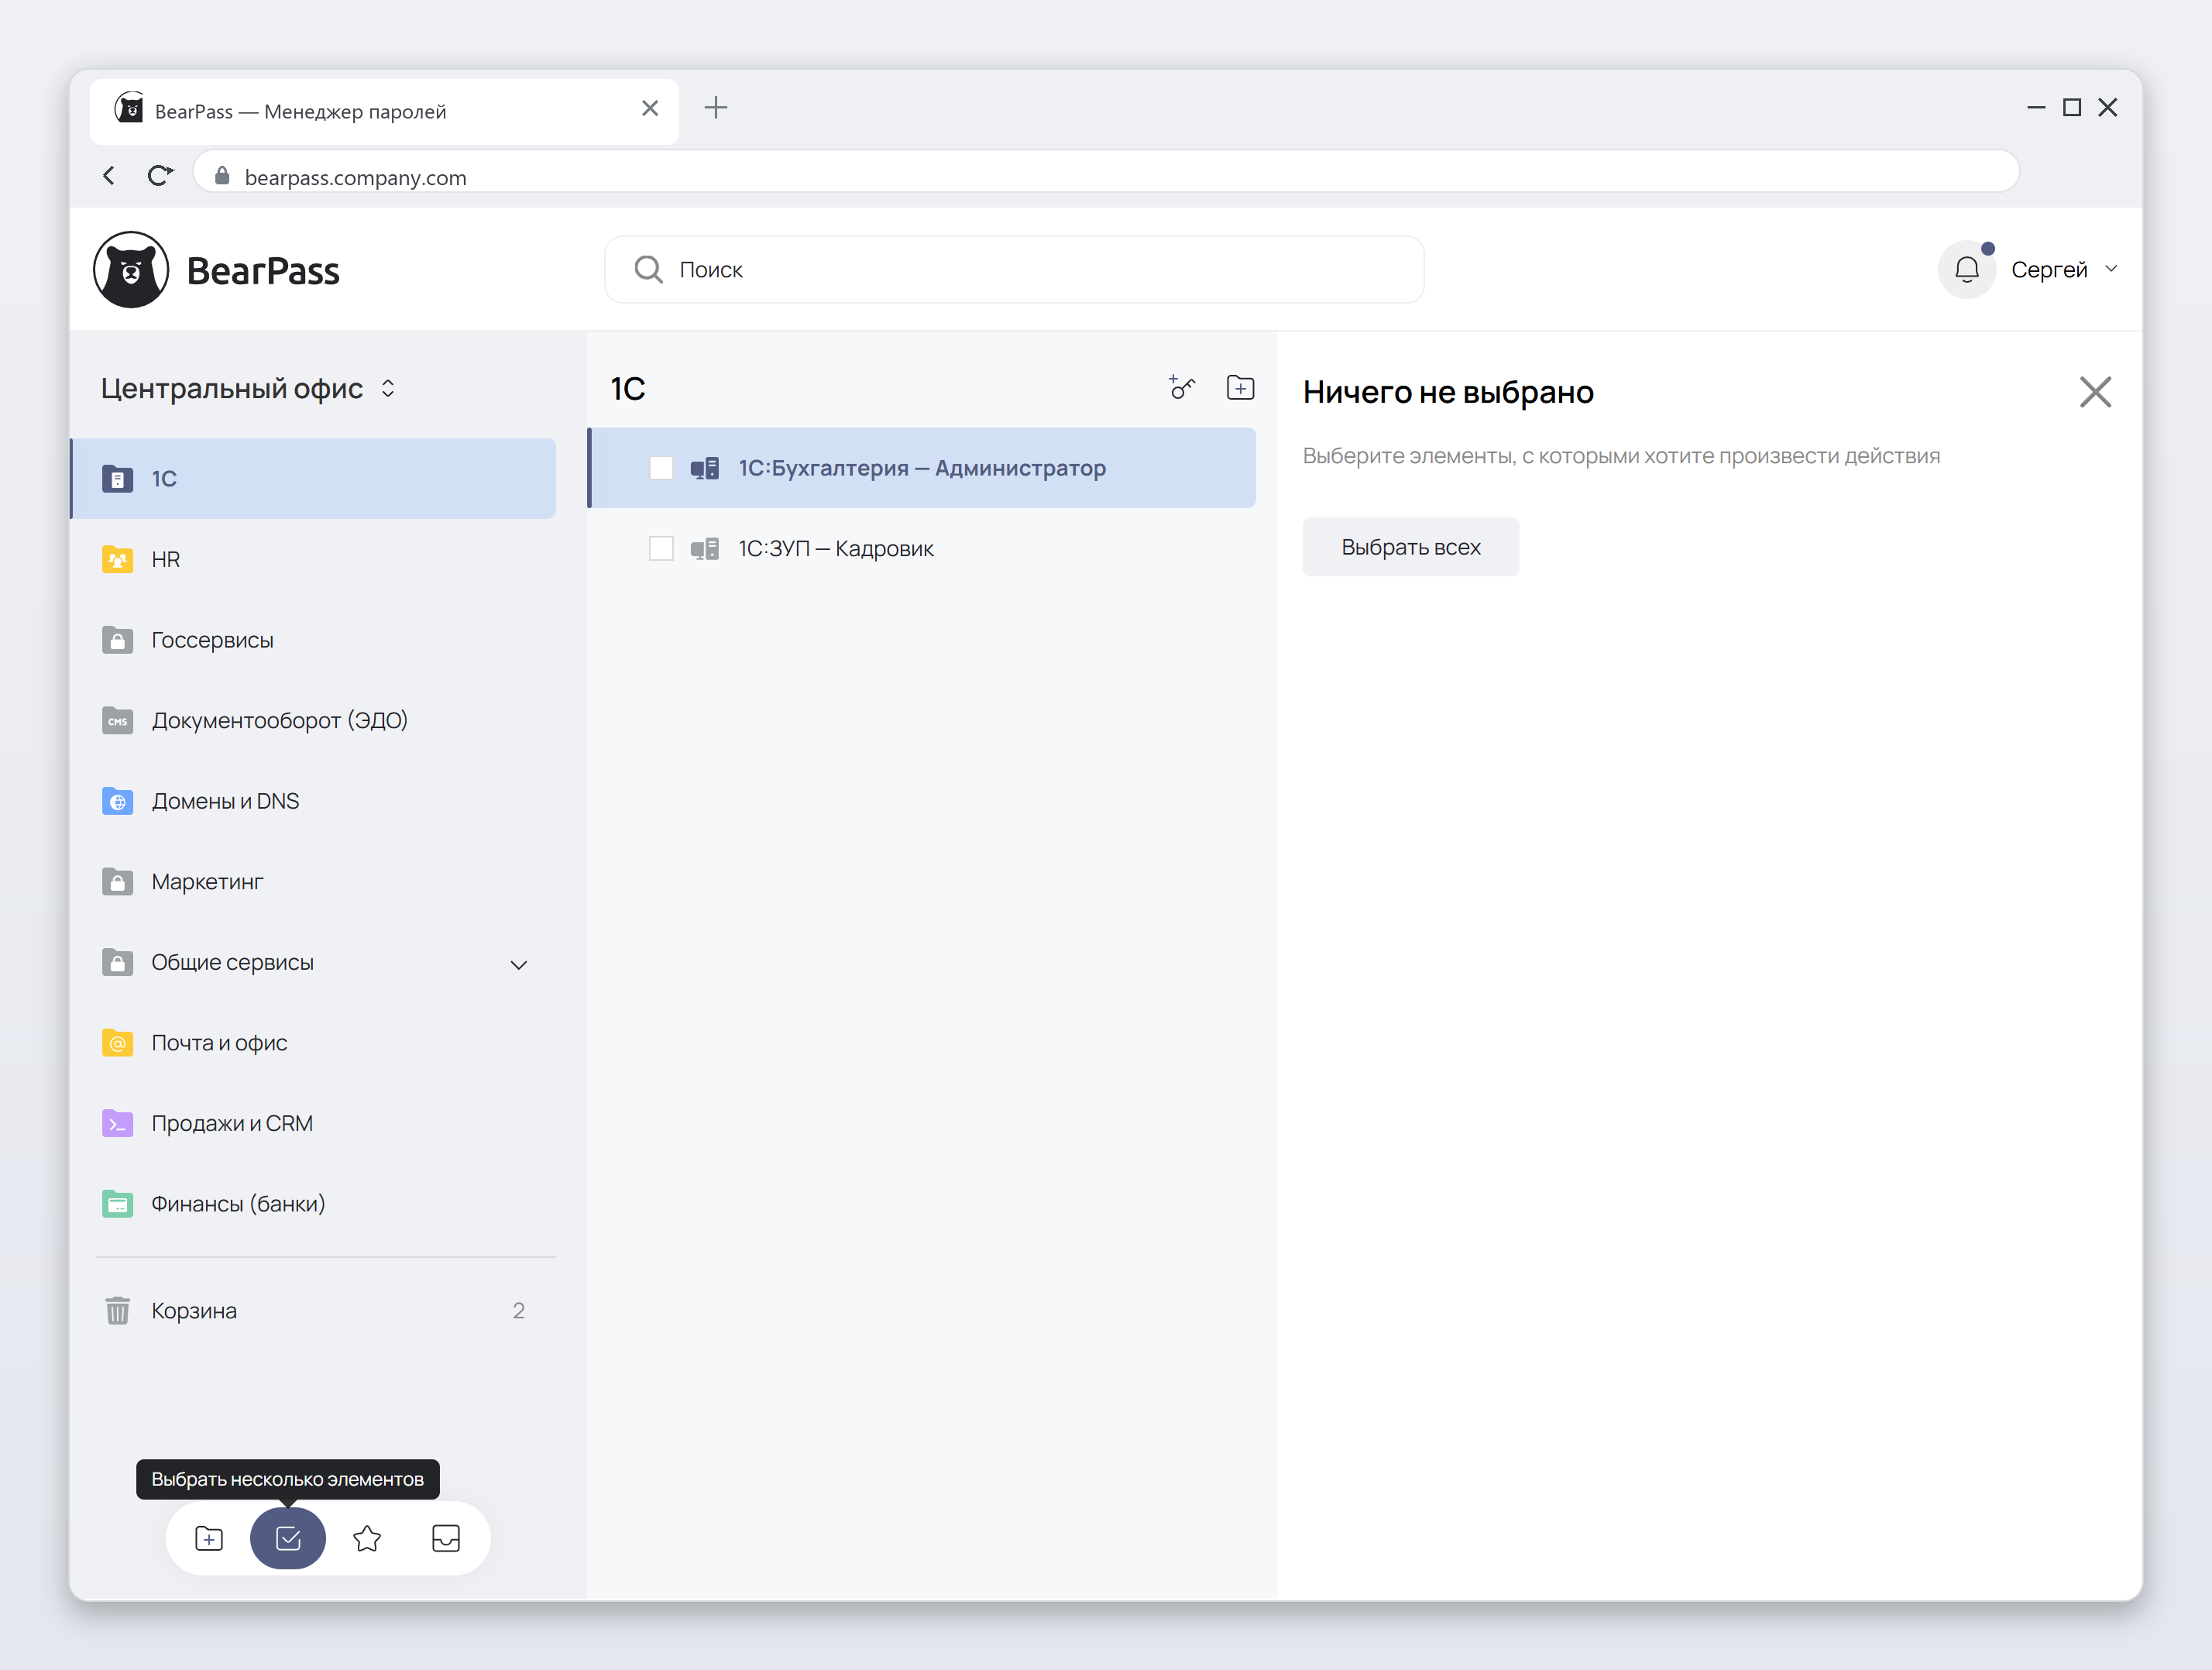Click the Документооборот CMS folder icon
Image resolution: width=2212 pixels, height=1670 pixels.
click(118, 720)
